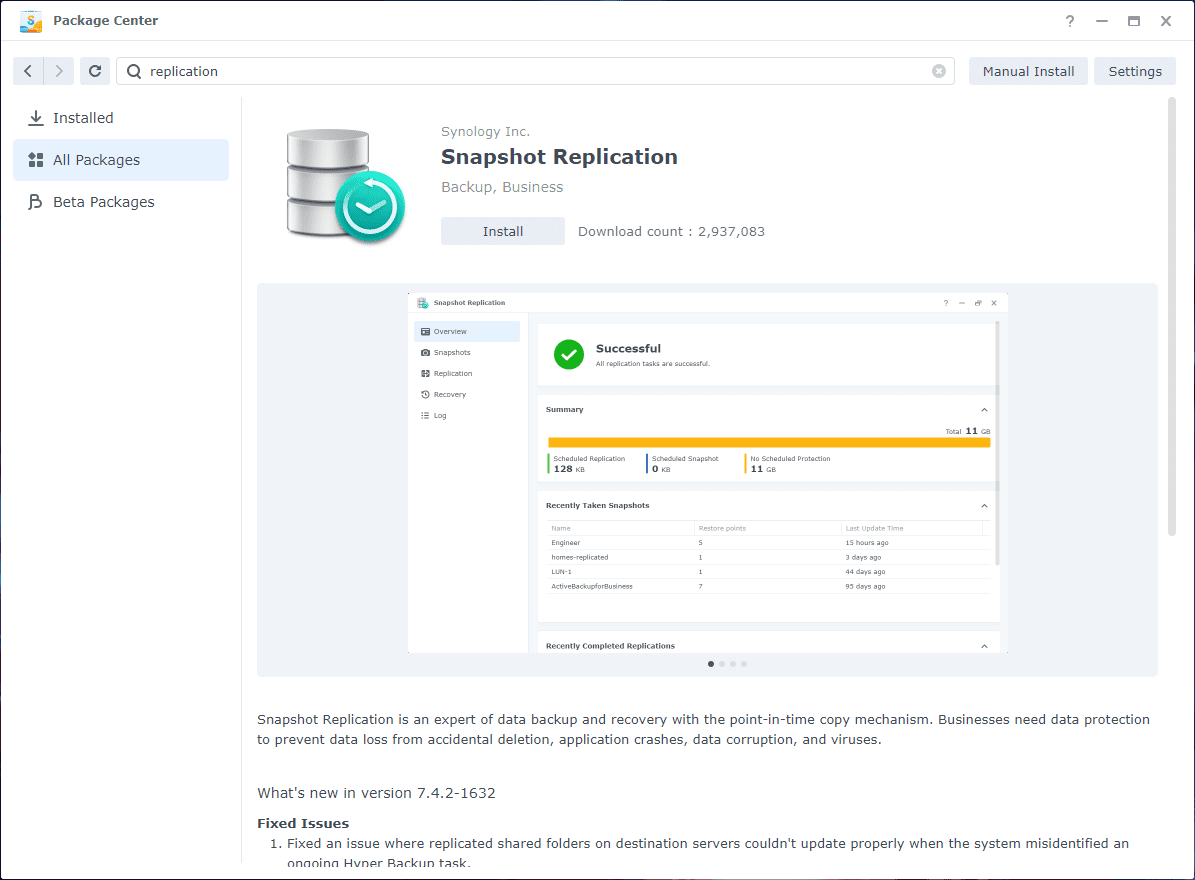The width and height of the screenshot is (1195, 880).
Task: Open the Installed packages section
Action: point(121,118)
